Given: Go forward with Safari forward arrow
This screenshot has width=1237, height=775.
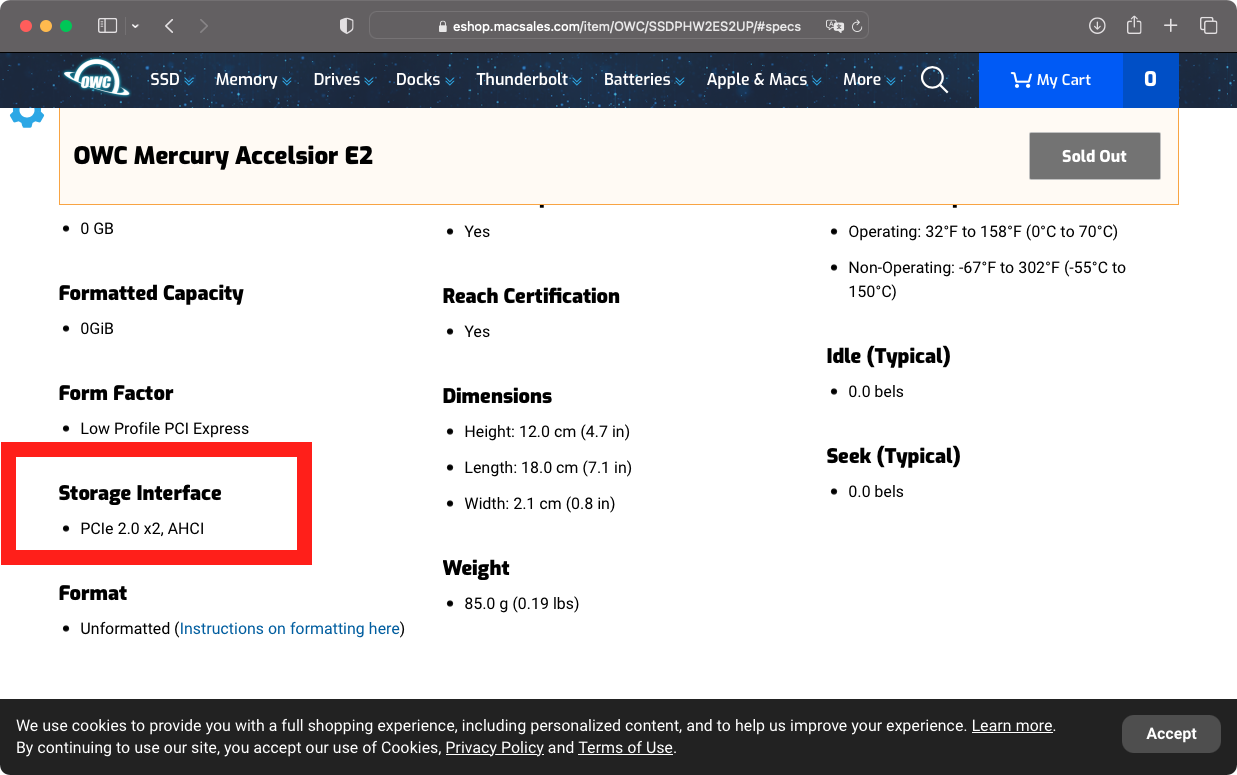Looking at the screenshot, I should click(x=204, y=26).
